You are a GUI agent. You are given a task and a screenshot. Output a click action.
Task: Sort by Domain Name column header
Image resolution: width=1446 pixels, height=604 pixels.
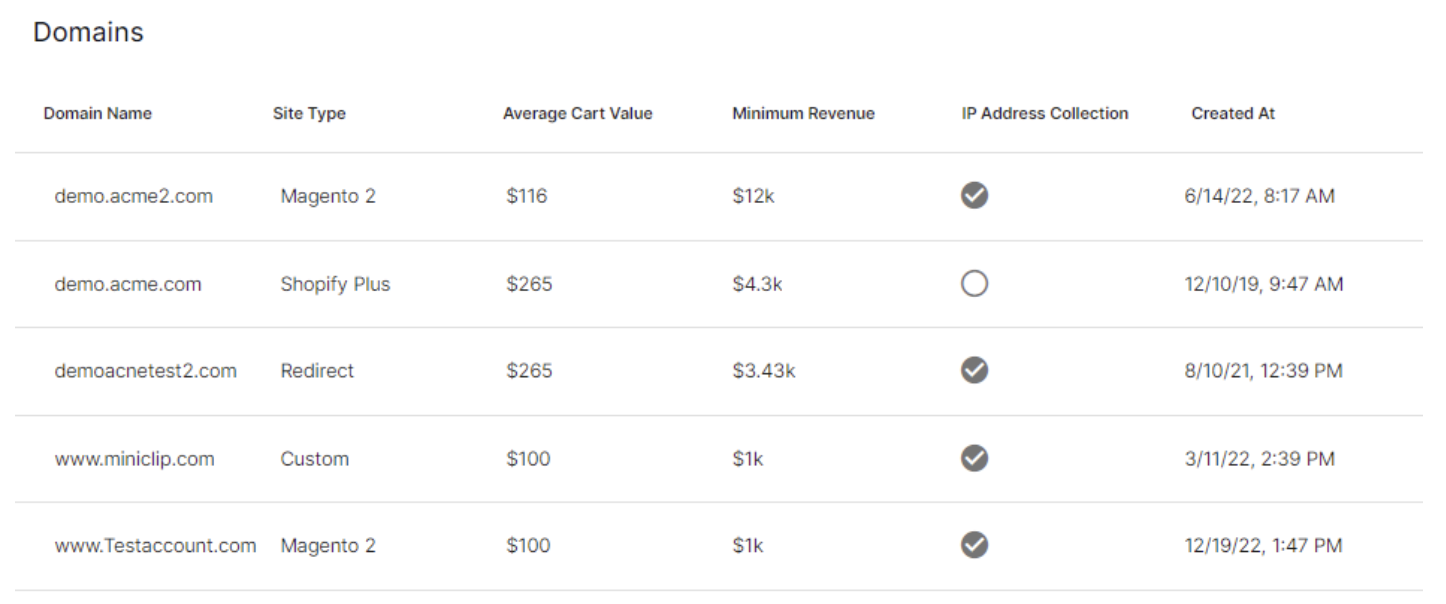click(x=97, y=114)
